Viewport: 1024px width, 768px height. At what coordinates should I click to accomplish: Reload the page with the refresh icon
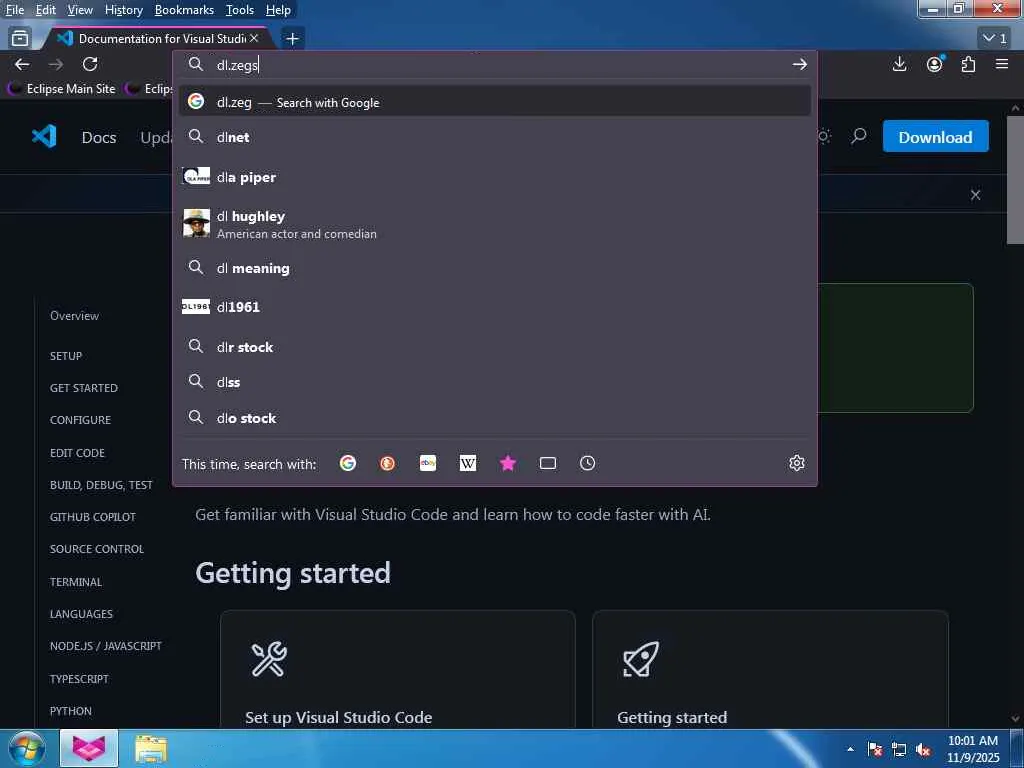point(90,64)
